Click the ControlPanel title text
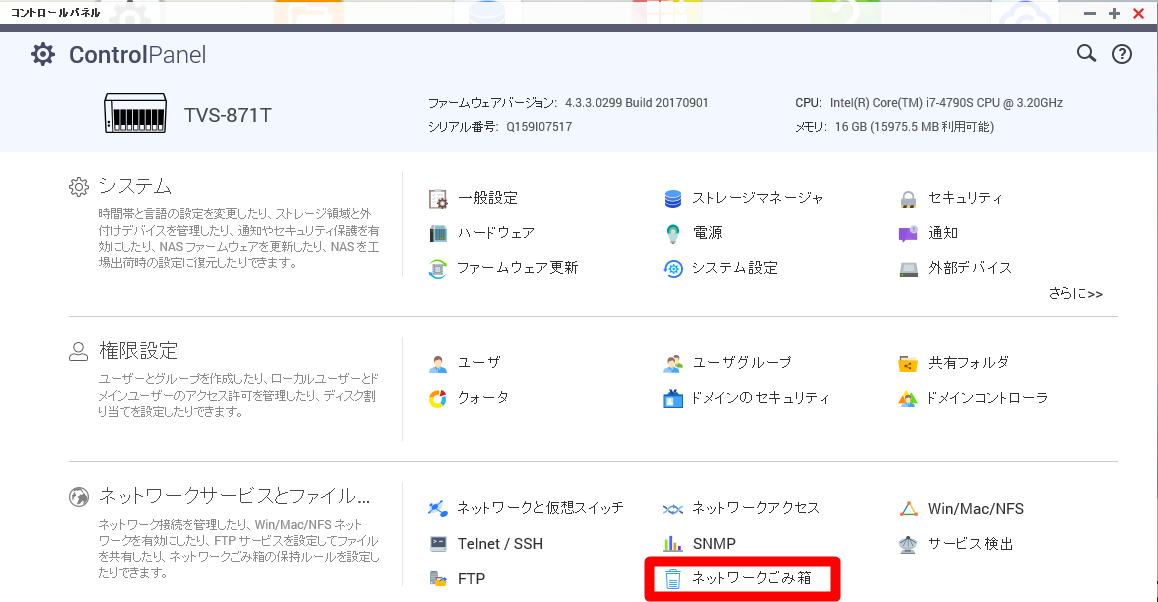1158x602 pixels. pos(137,55)
